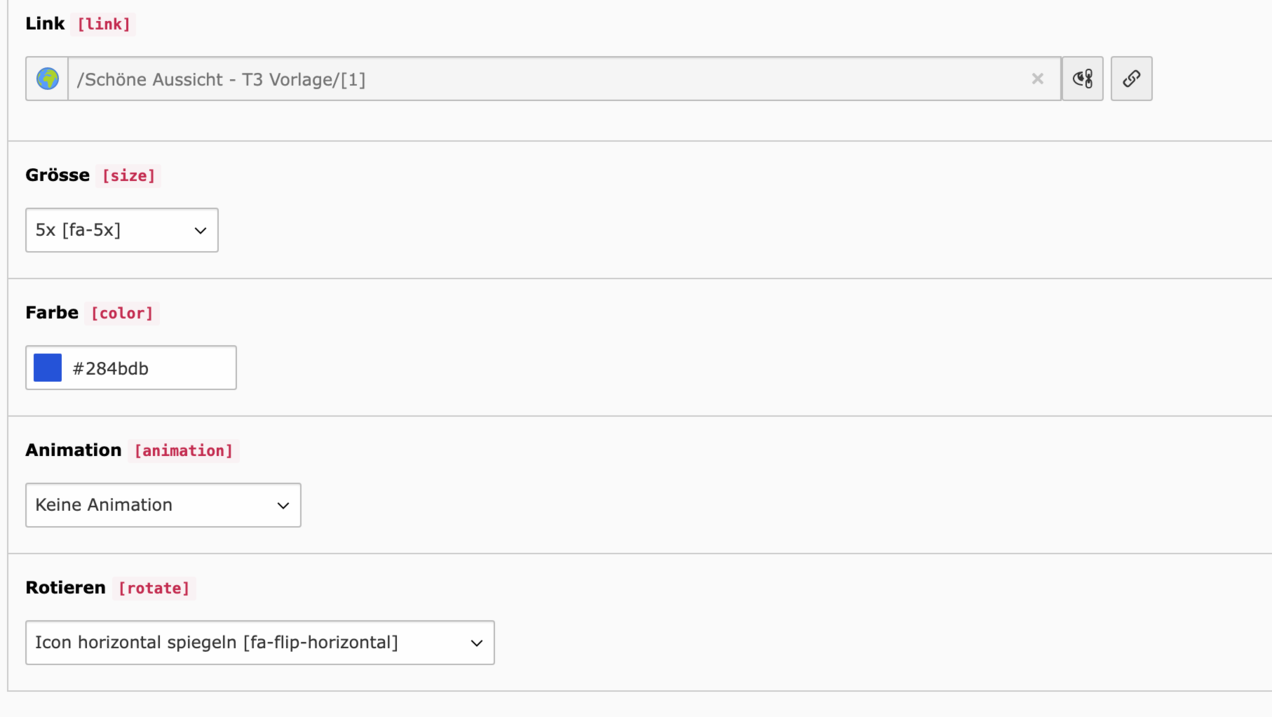Open the Grösse size dropdown

(122, 230)
